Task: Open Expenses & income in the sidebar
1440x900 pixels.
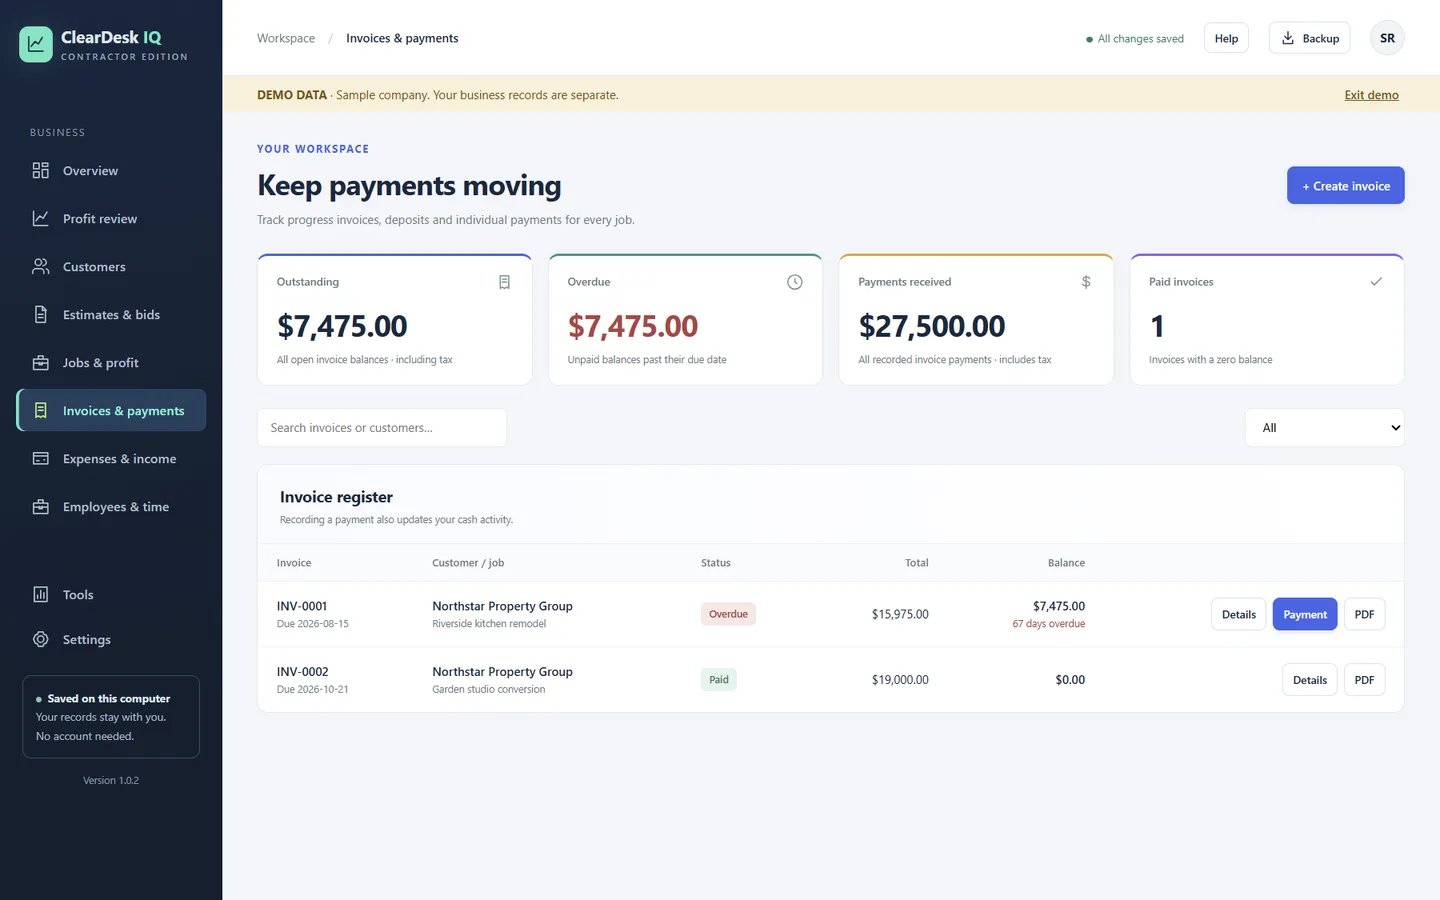Action: tap(111, 459)
